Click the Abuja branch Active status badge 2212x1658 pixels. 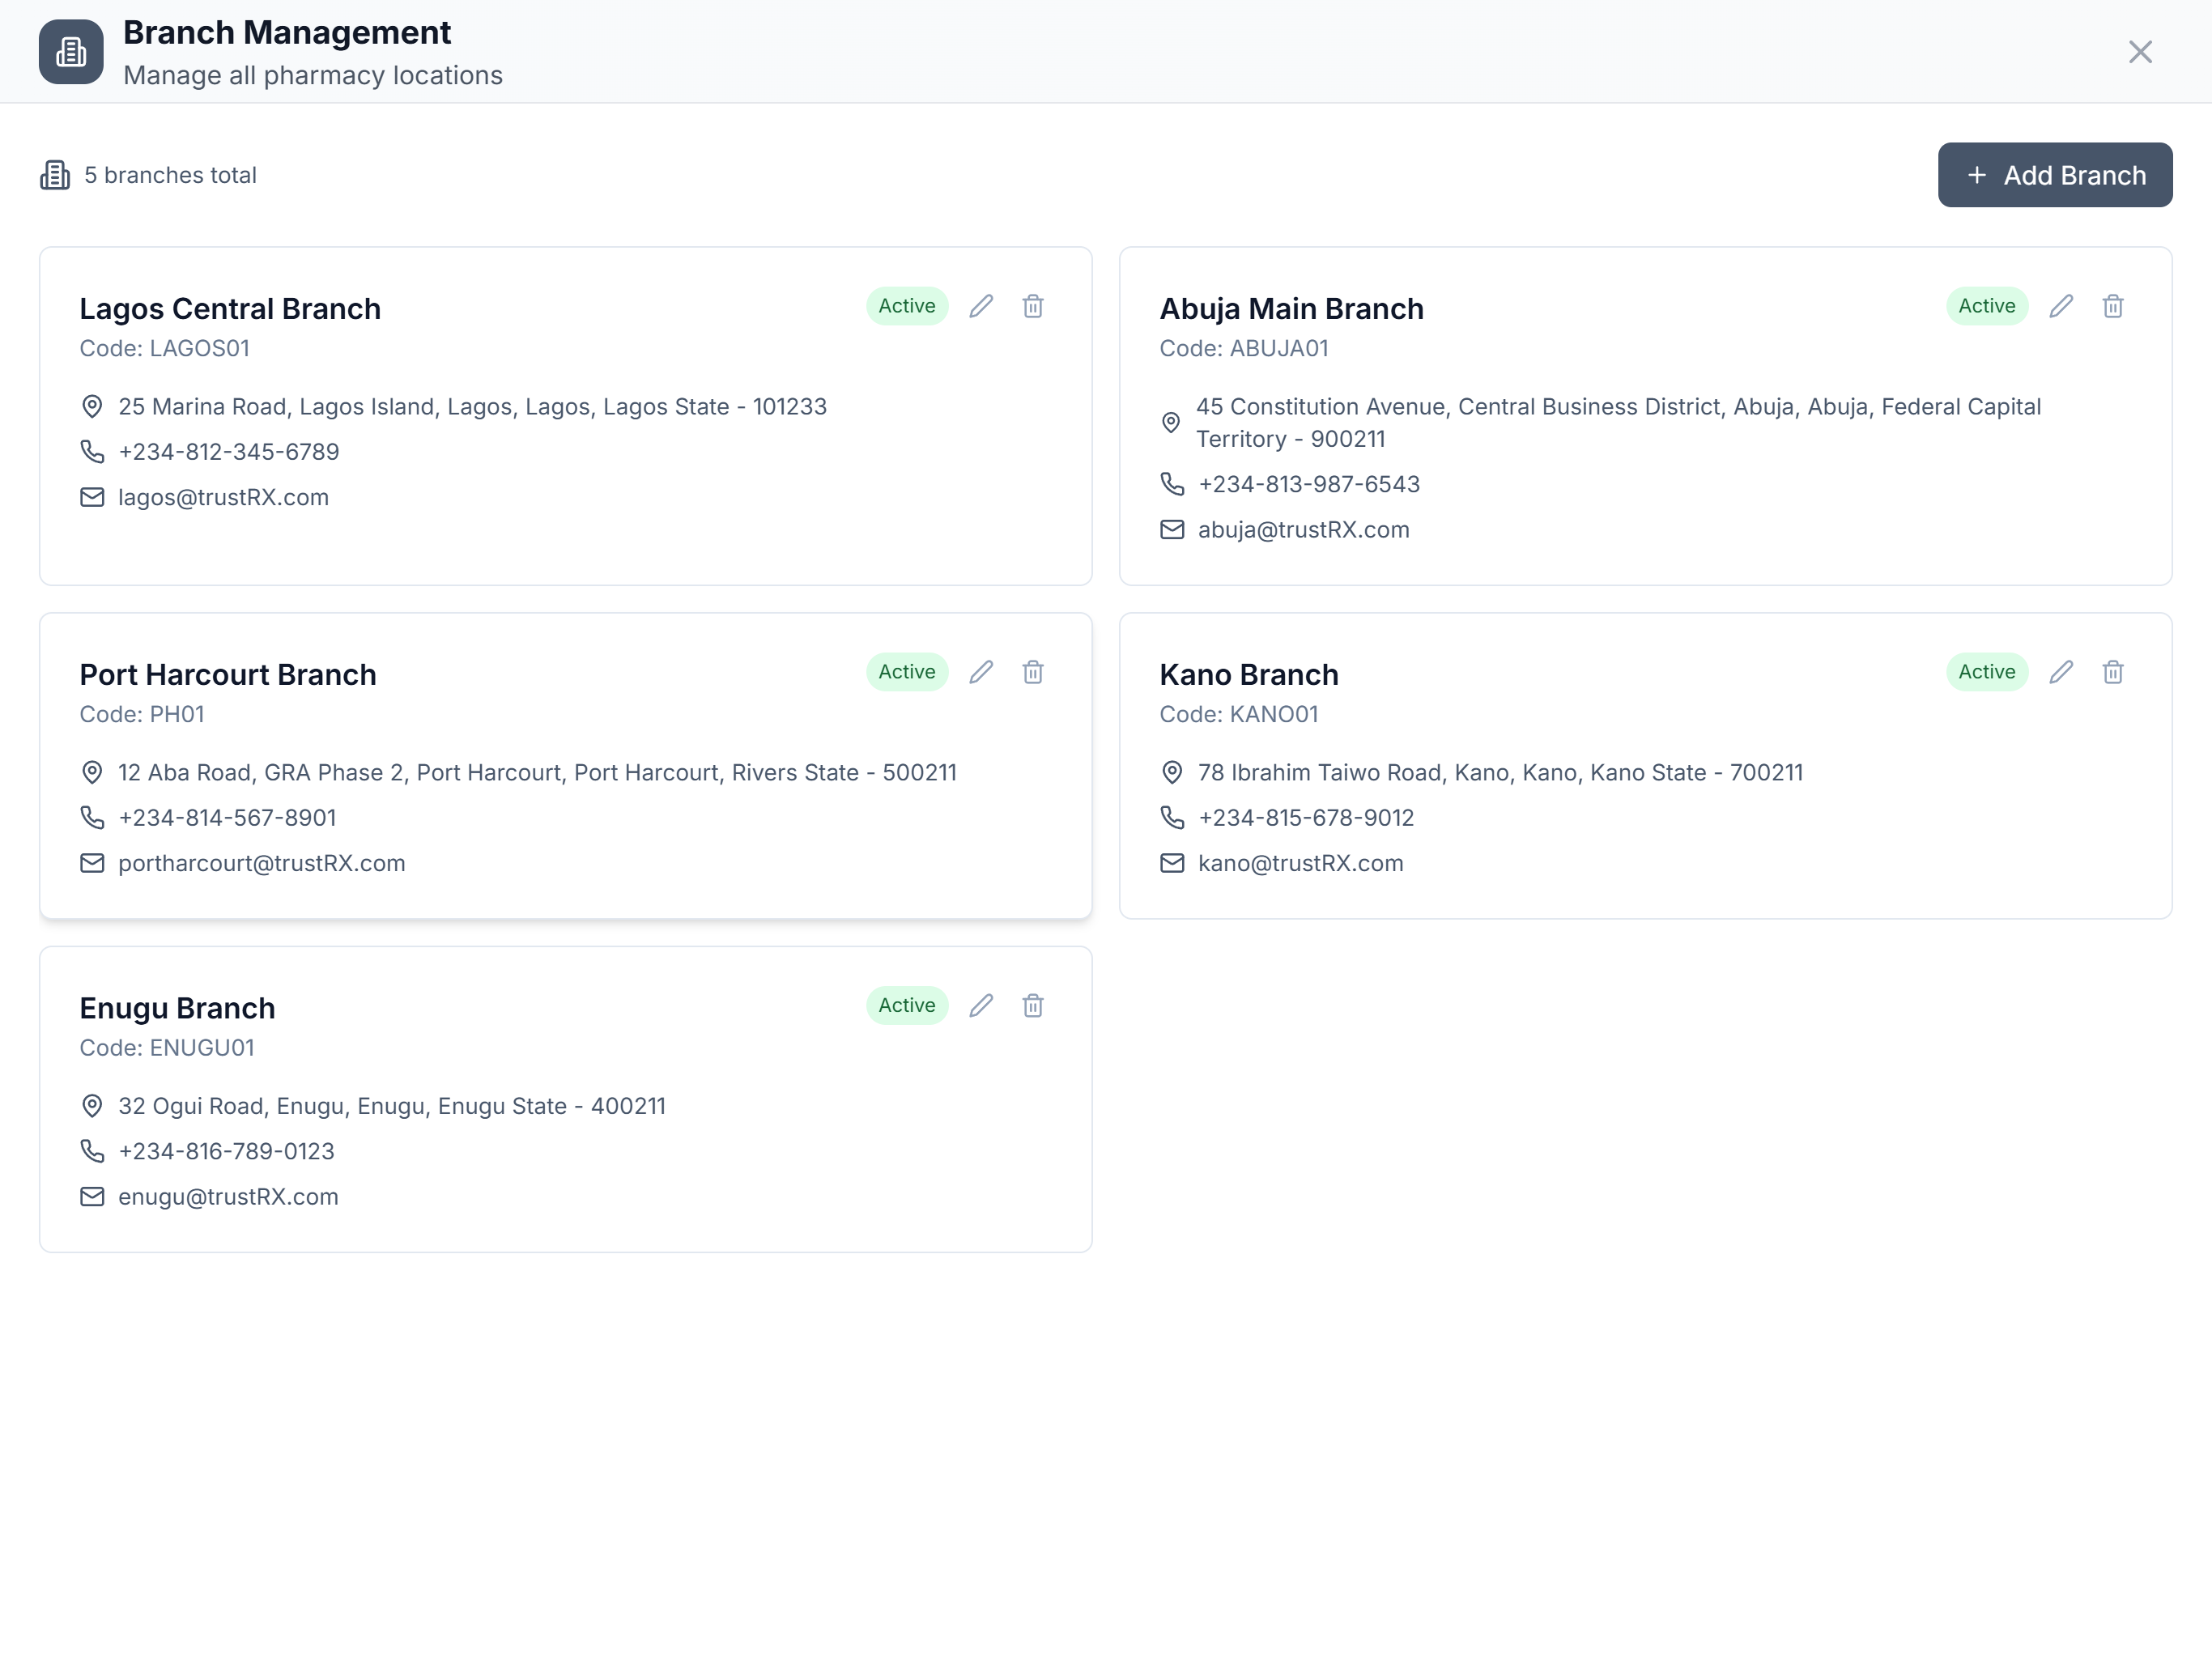click(1987, 306)
